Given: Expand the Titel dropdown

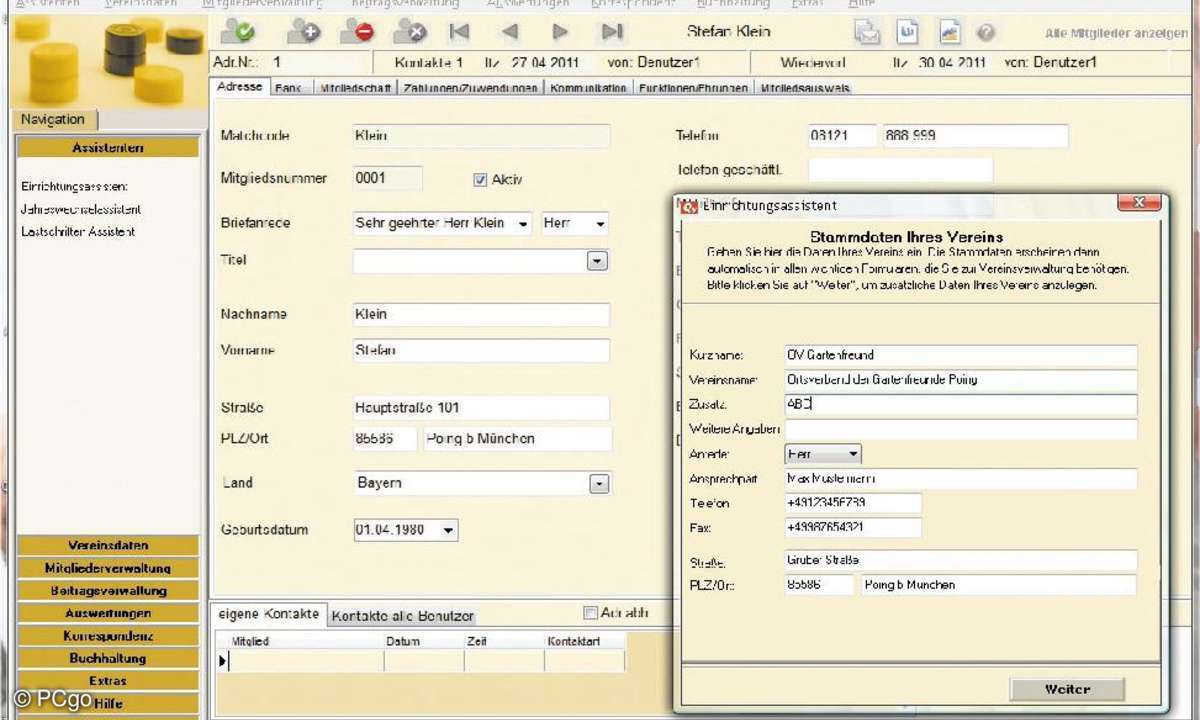Looking at the screenshot, I should [x=597, y=261].
